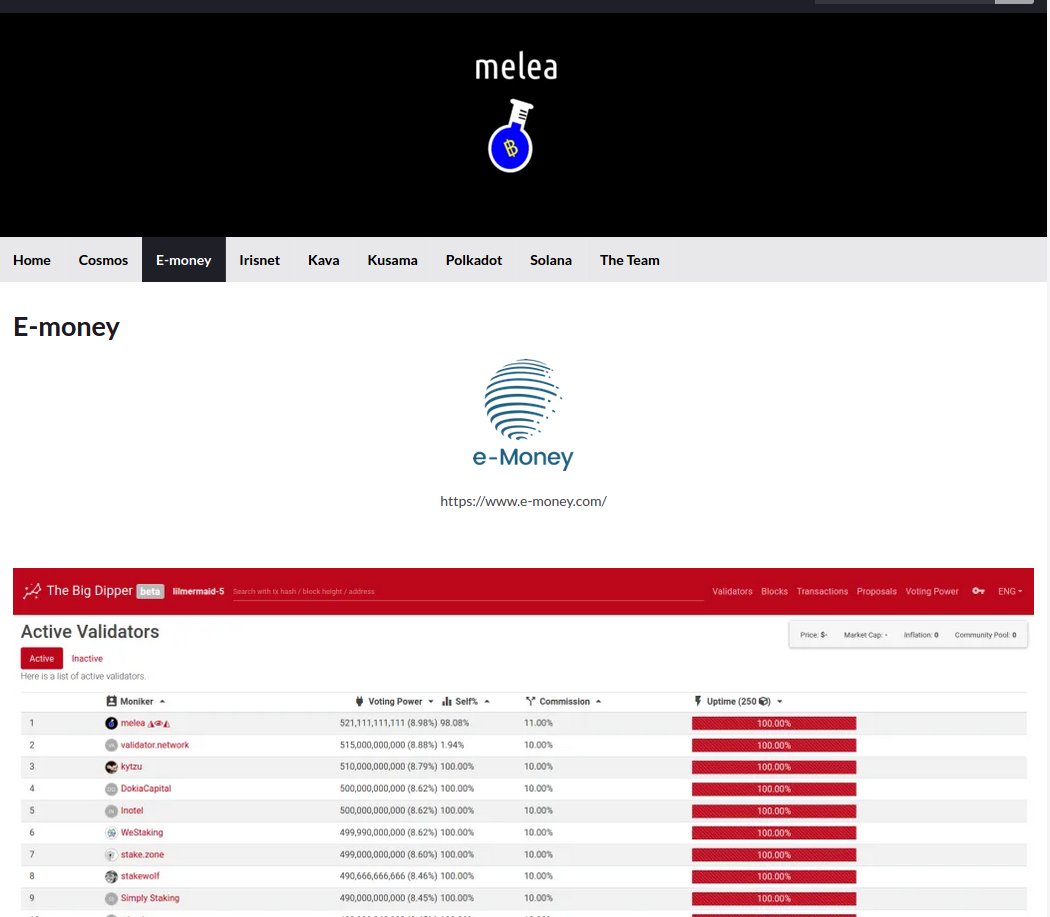Click the Community Pool stat
Viewport: 1050px width, 917px height.
985,635
